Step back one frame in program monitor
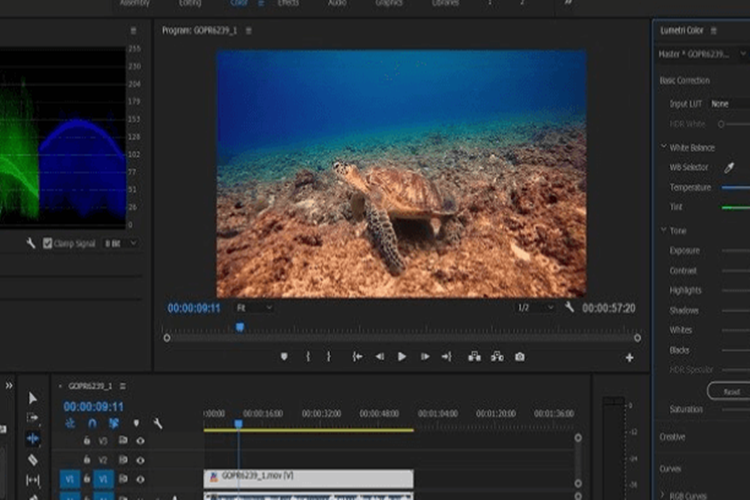Screen dimensions: 750x500 pyautogui.click(x=380, y=357)
